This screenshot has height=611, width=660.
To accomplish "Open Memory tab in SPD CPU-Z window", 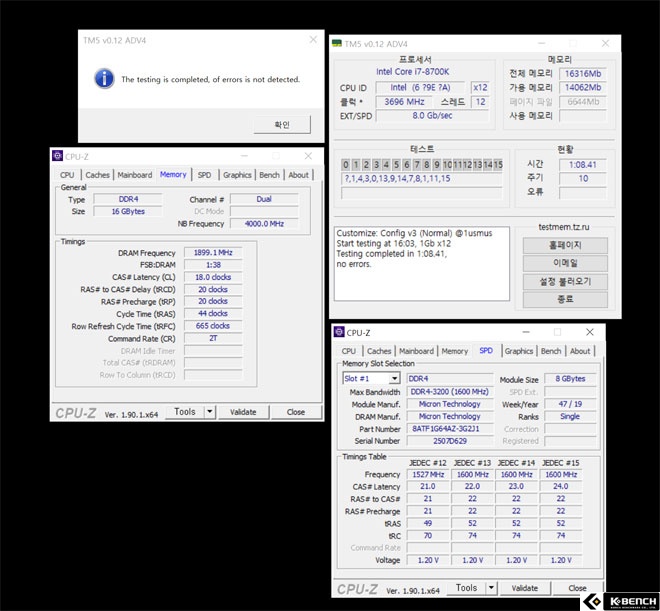I will [455, 351].
